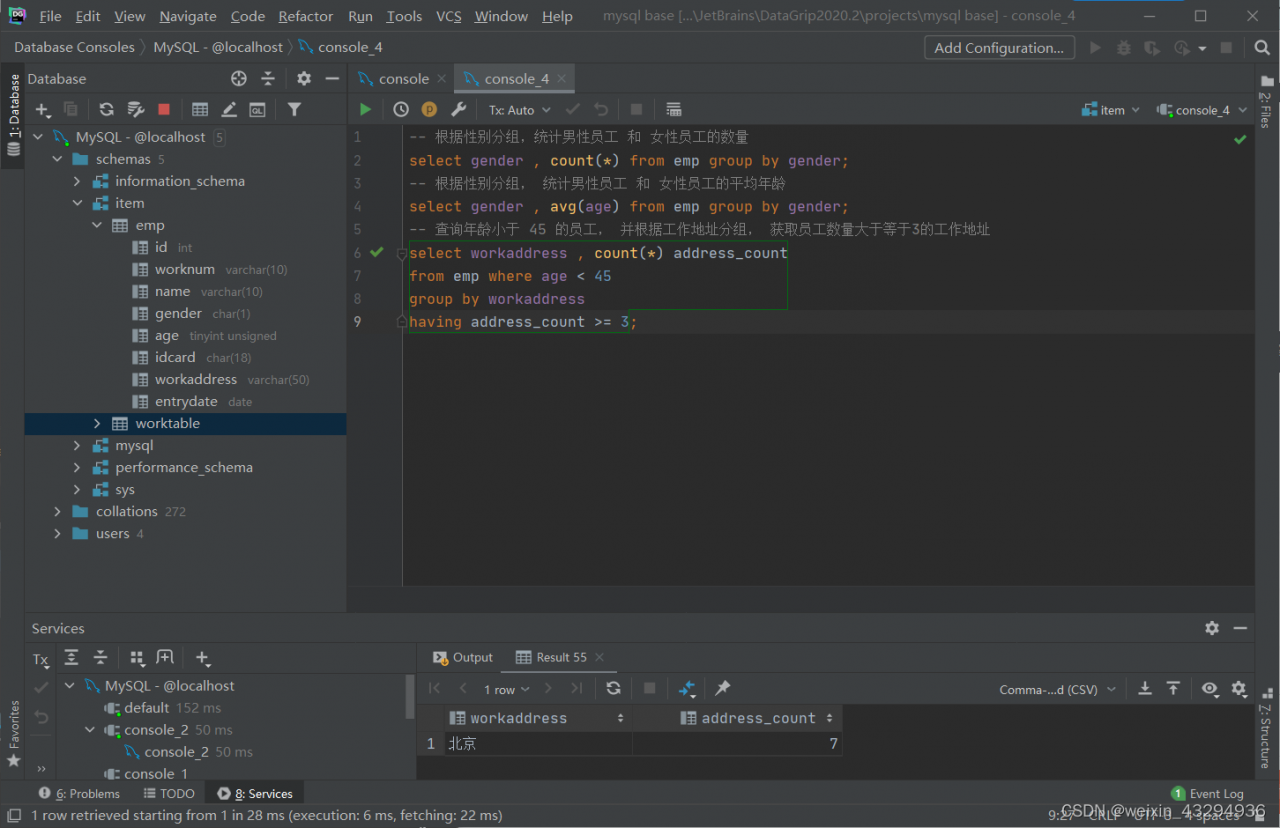Run the query with the green Execute button
Viewport: 1280px width, 828px height.
click(x=365, y=110)
